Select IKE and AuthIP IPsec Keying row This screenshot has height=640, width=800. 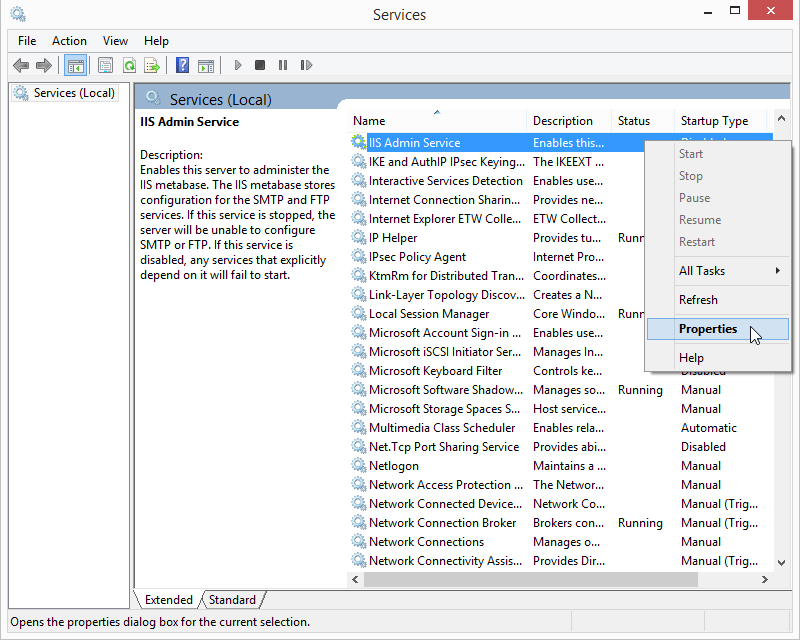tap(497, 162)
